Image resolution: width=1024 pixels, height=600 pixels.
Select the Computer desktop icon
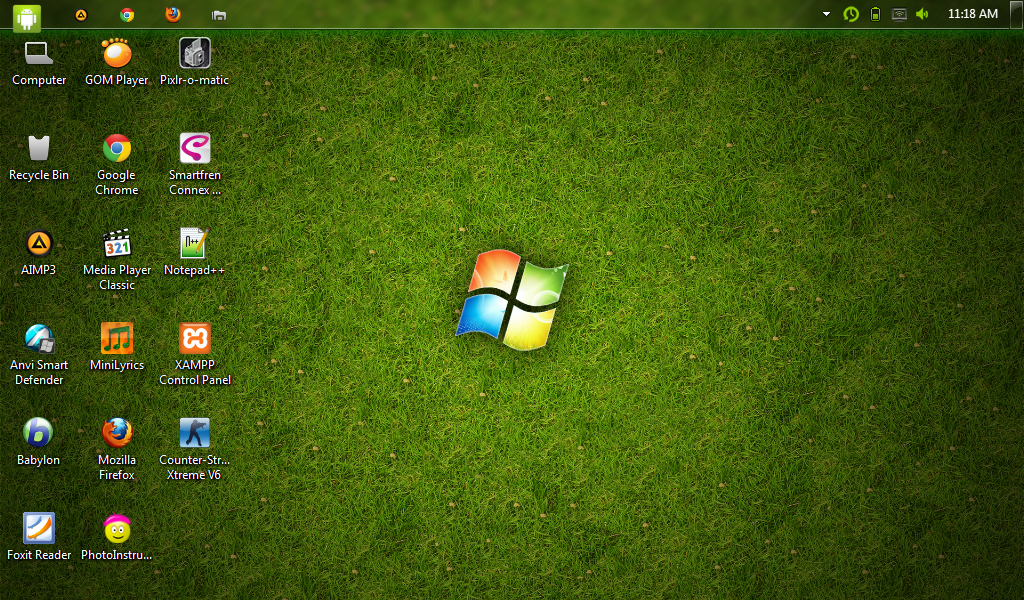pyautogui.click(x=39, y=63)
